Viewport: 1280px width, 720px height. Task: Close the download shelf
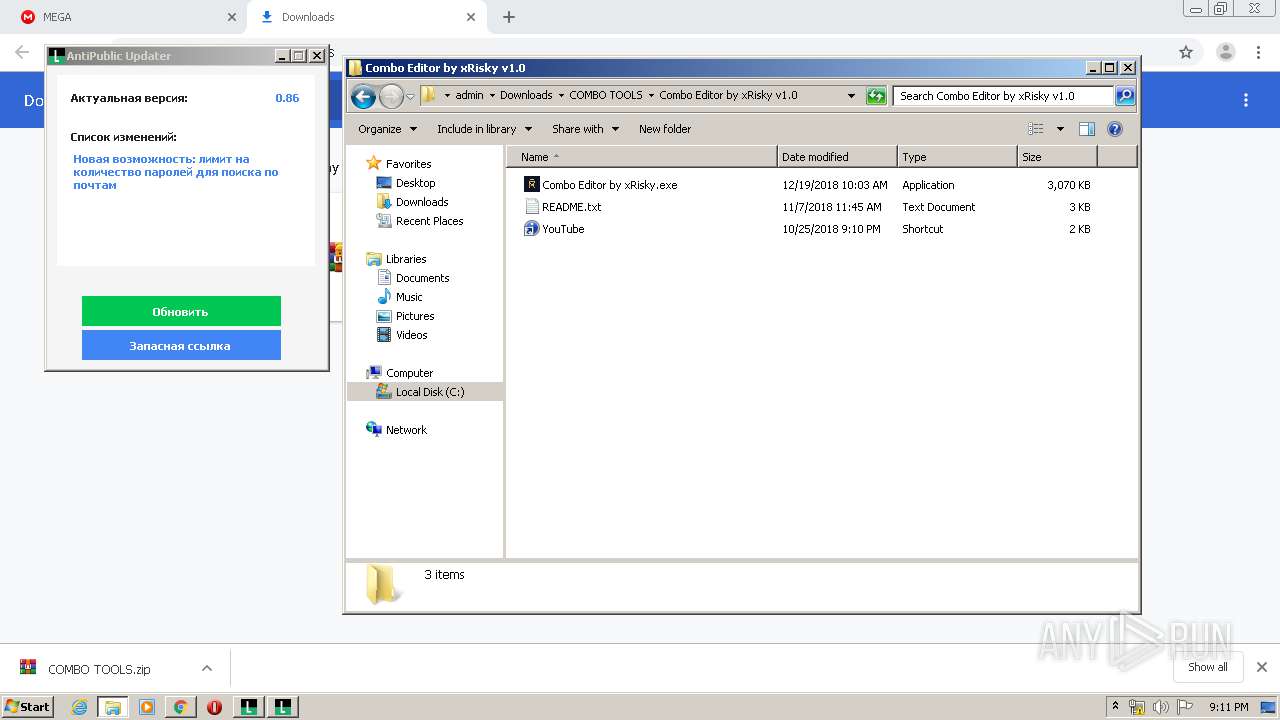[1262, 667]
